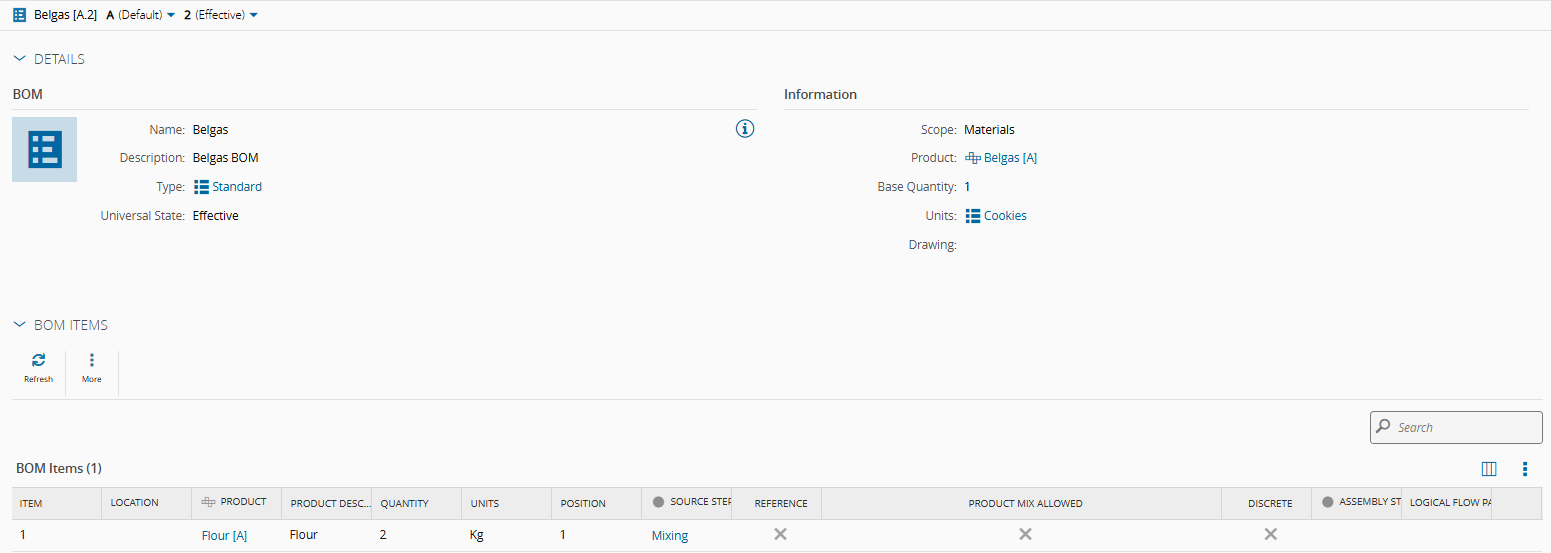Click the Belgas [A.2] page title
This screenshot has height=553, width=1551.
coord(65,15)
